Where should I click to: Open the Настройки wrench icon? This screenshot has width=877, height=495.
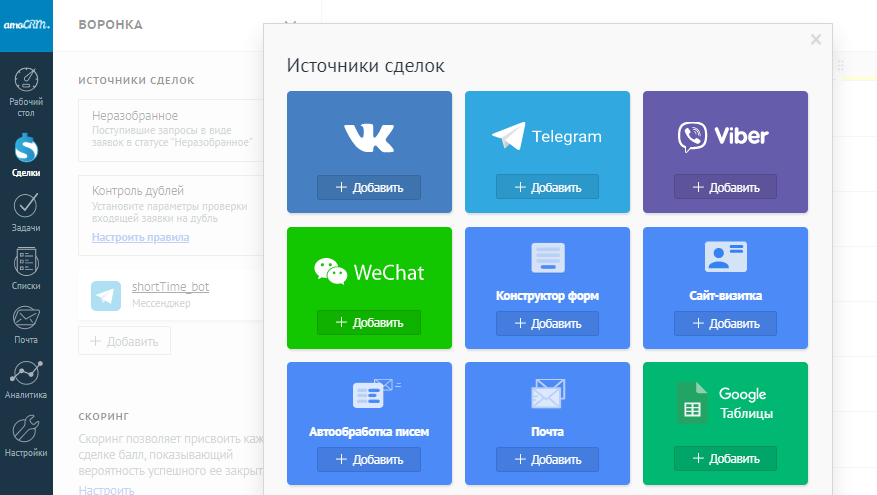(26, 431)
